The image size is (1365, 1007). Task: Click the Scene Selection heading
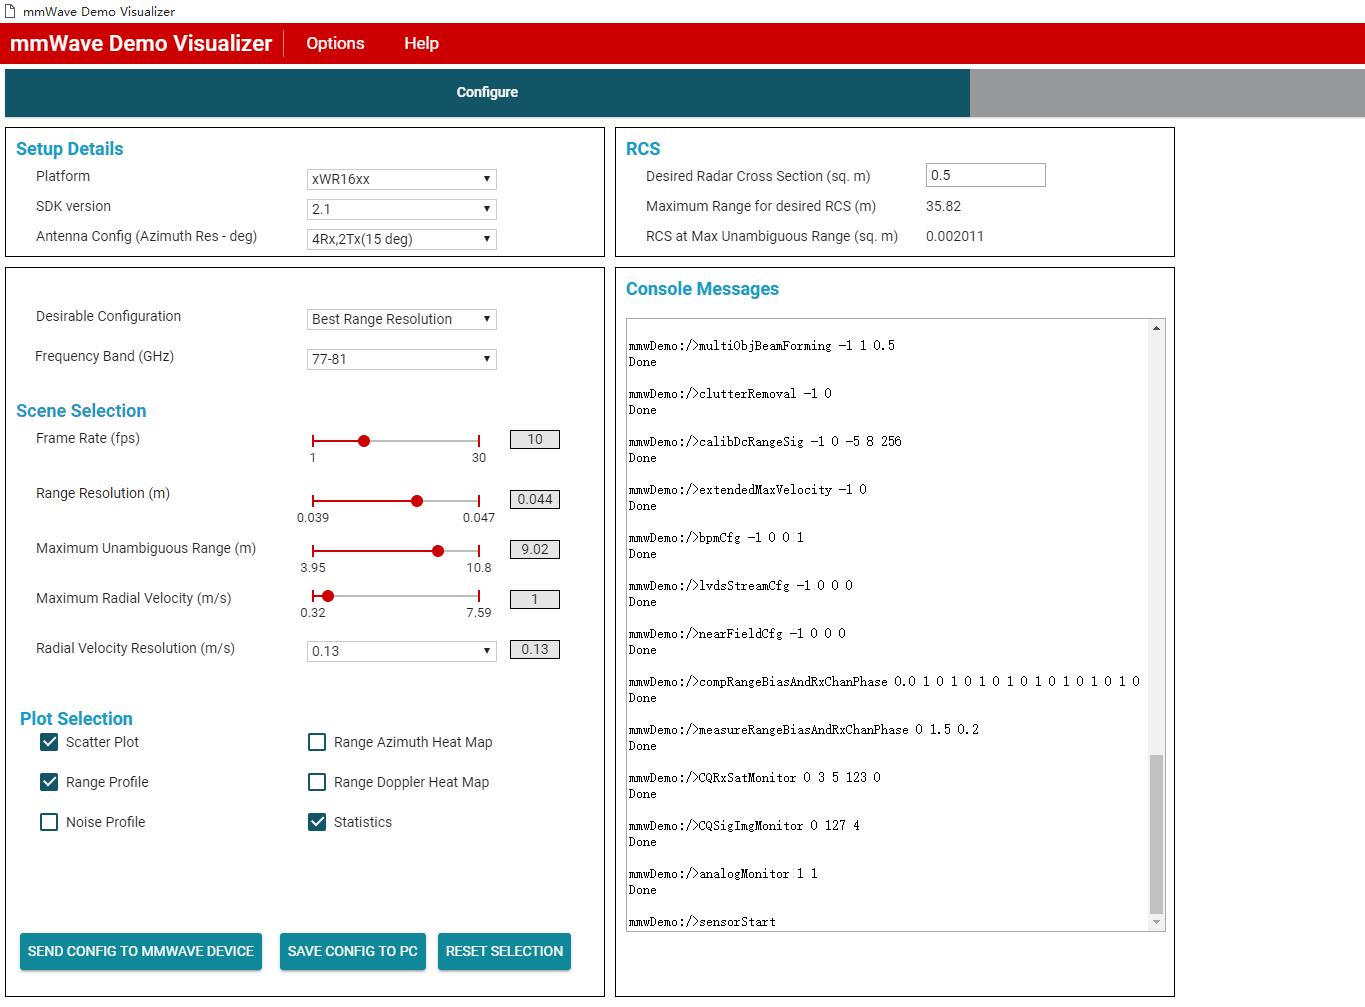[x=81, y=411]
